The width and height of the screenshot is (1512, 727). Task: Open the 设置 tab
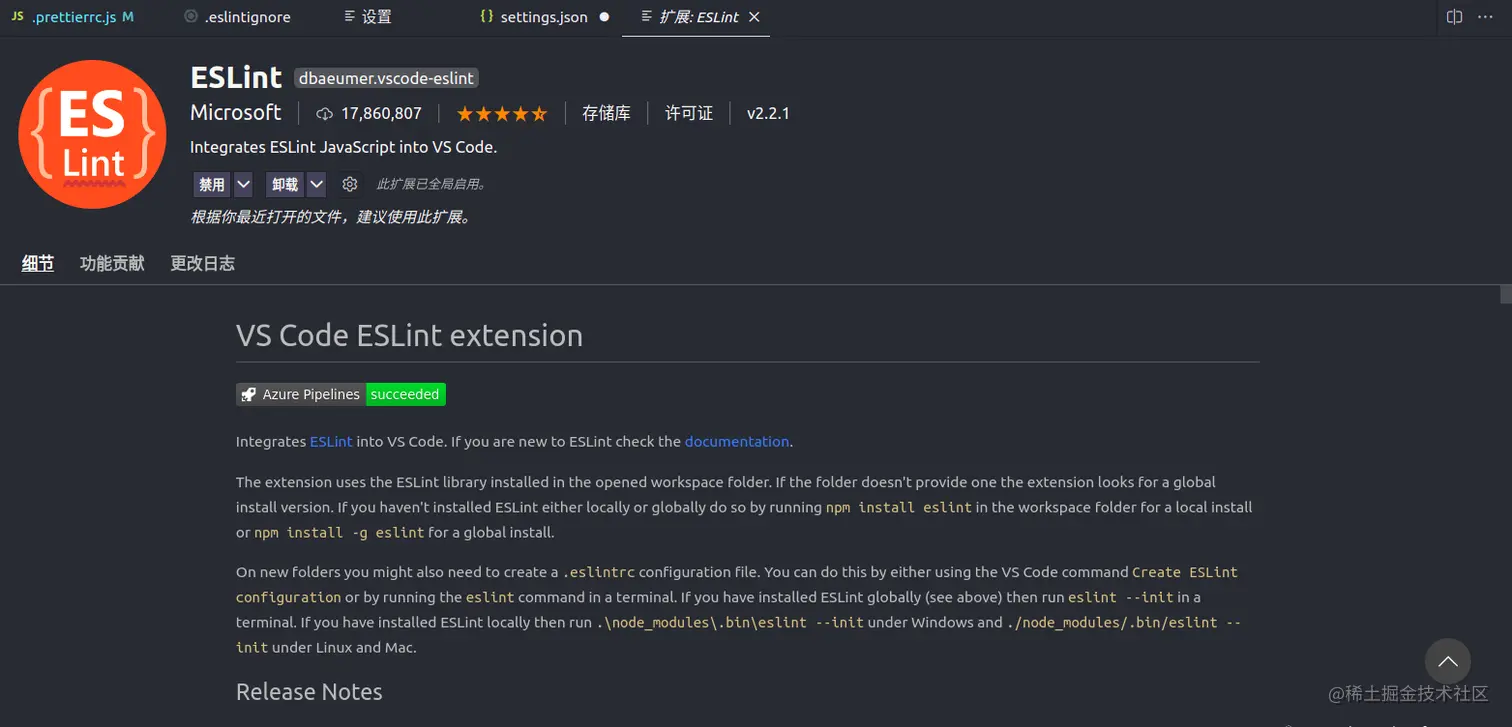click(367, 17)
